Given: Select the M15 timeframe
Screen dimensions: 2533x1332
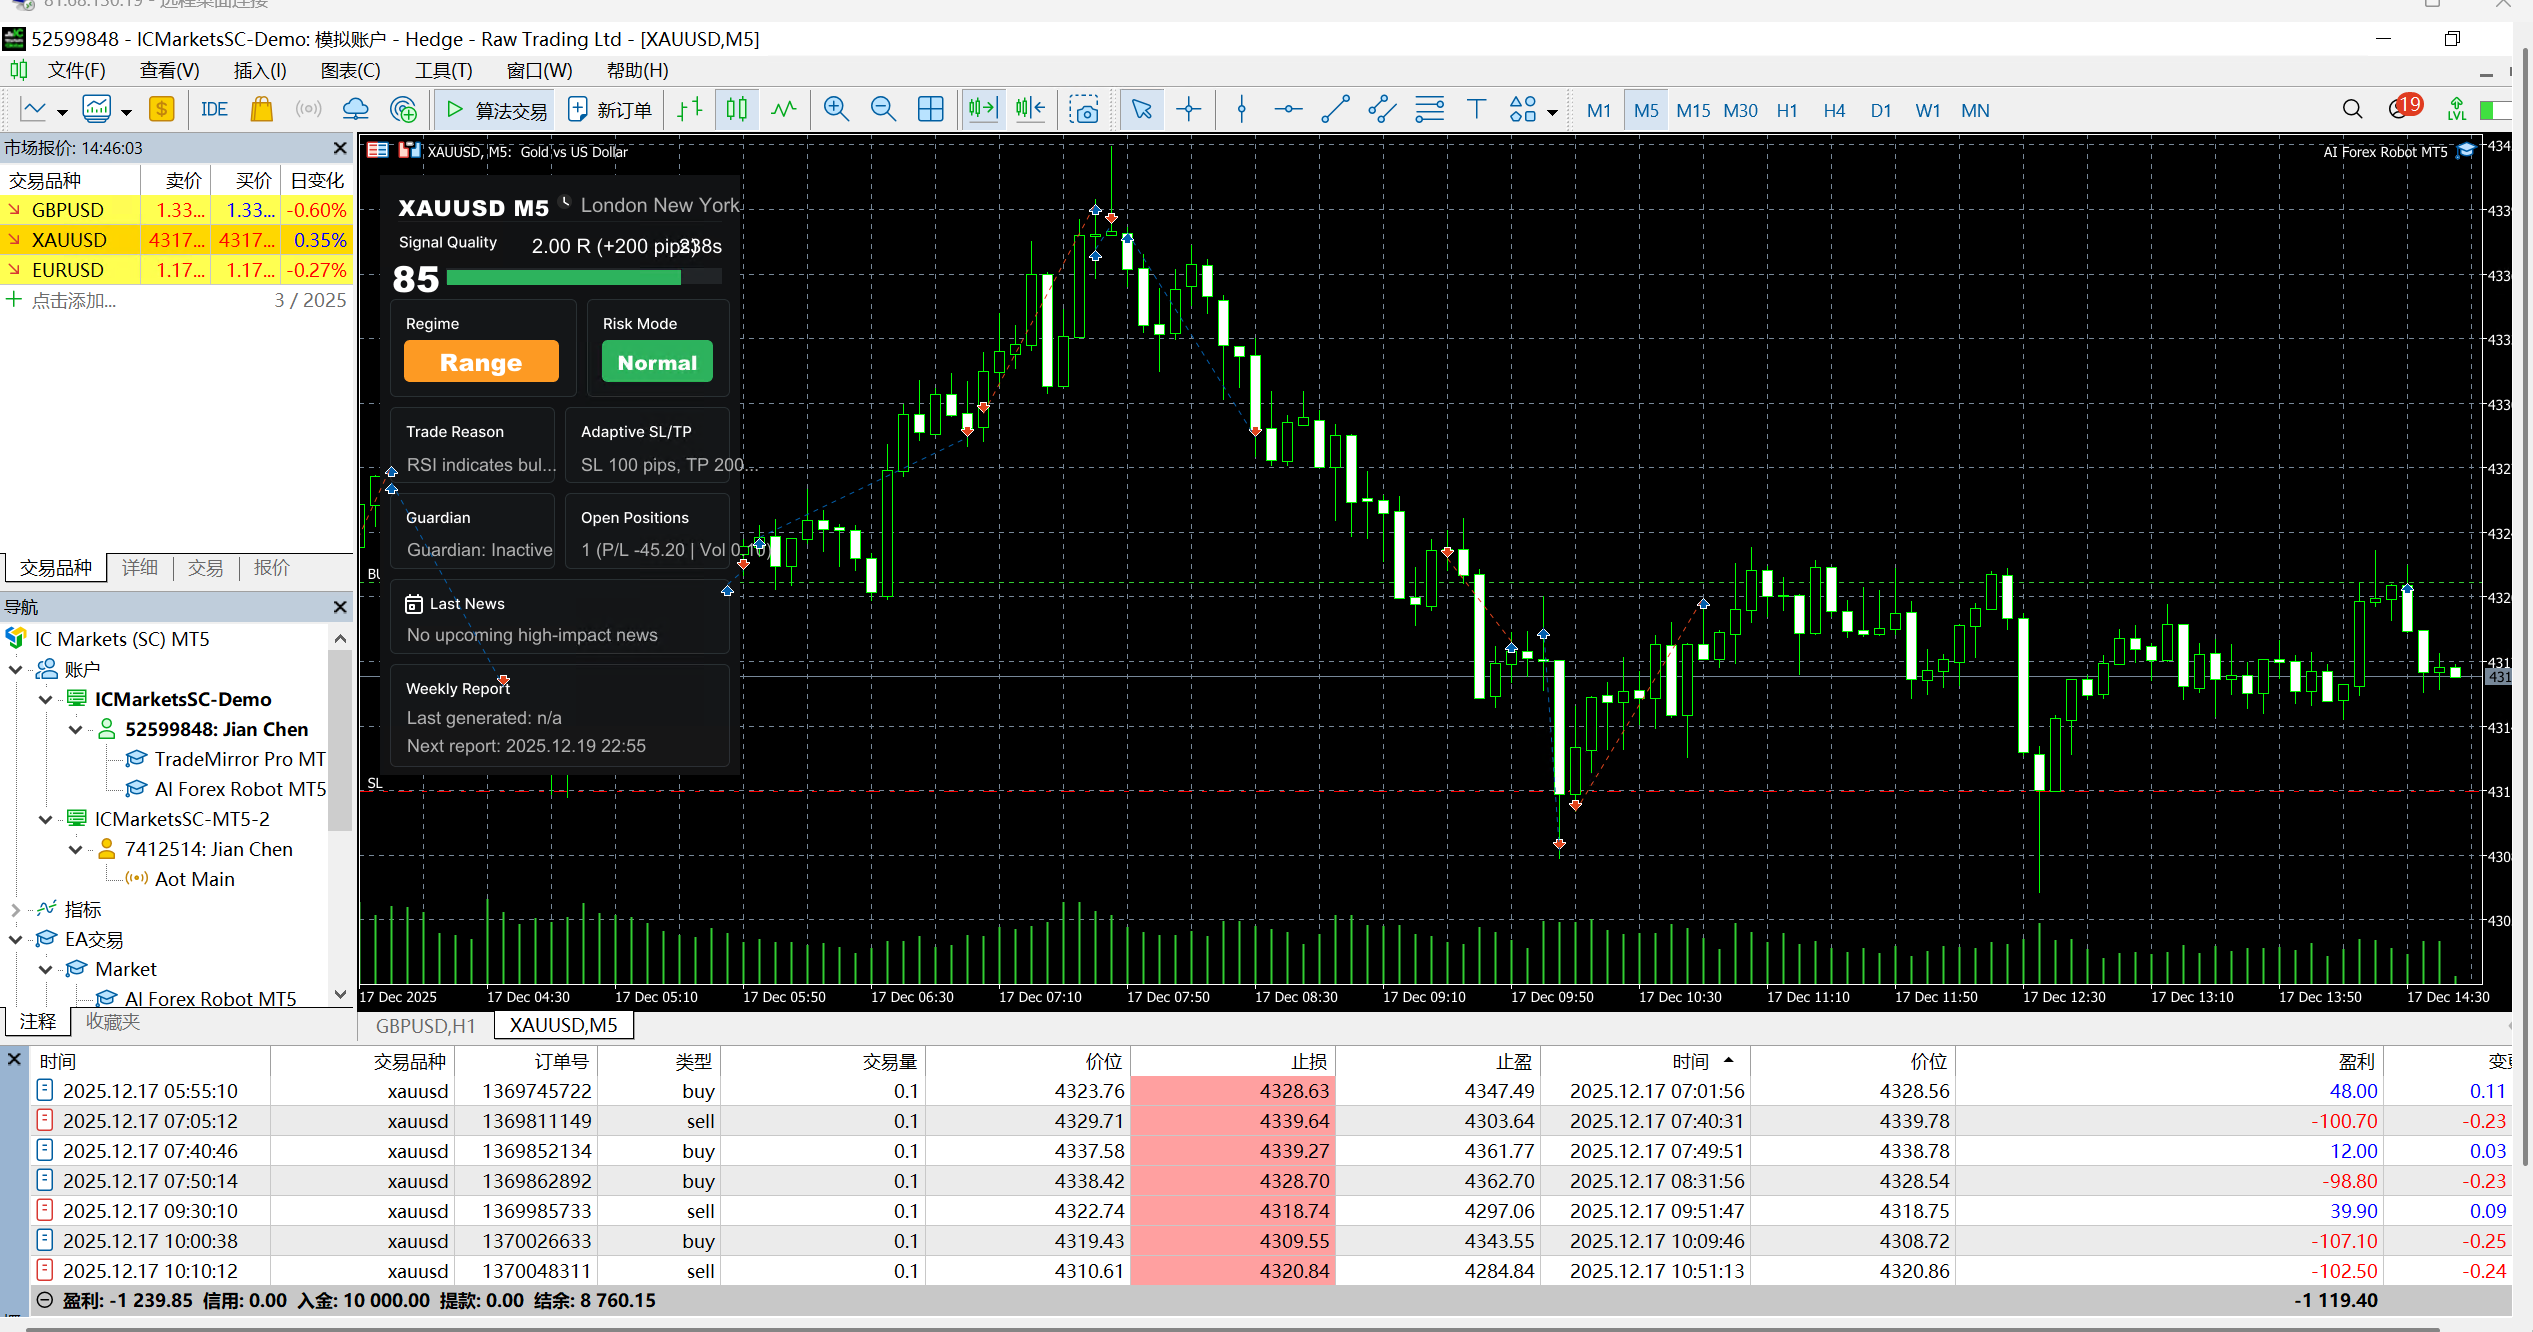Looking at the screenshot, I should pos(1693,110).
